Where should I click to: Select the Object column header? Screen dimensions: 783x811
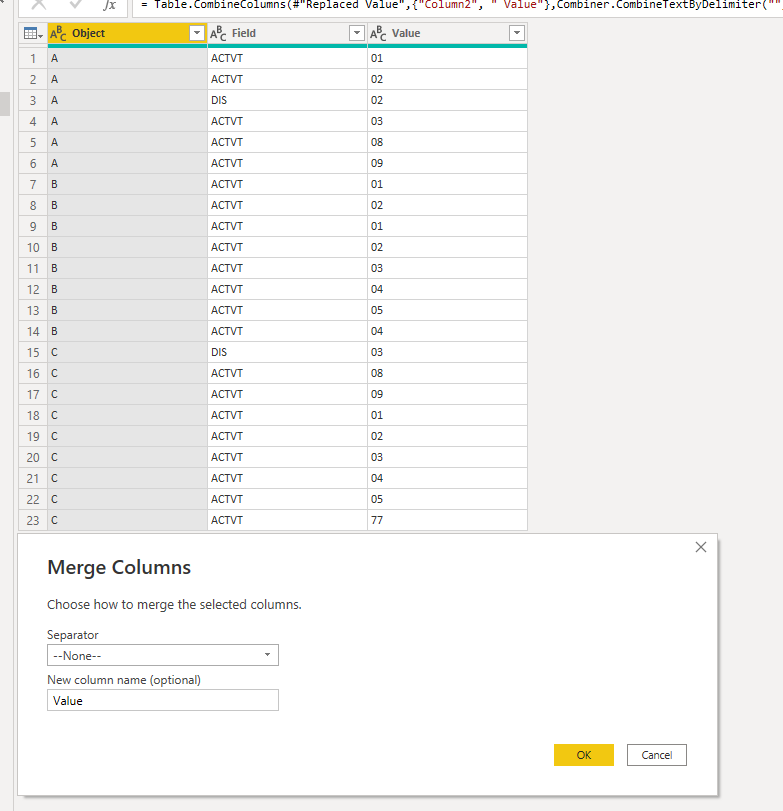[x=127, y=34]
